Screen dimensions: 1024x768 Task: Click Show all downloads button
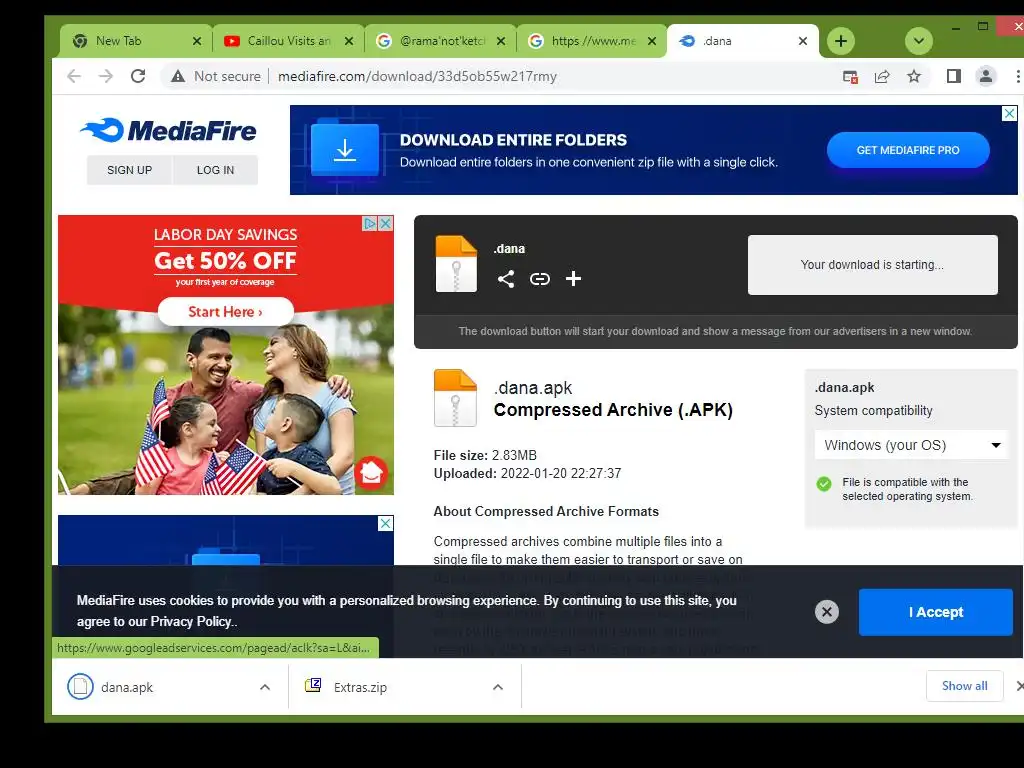click(x=965, y=686)
